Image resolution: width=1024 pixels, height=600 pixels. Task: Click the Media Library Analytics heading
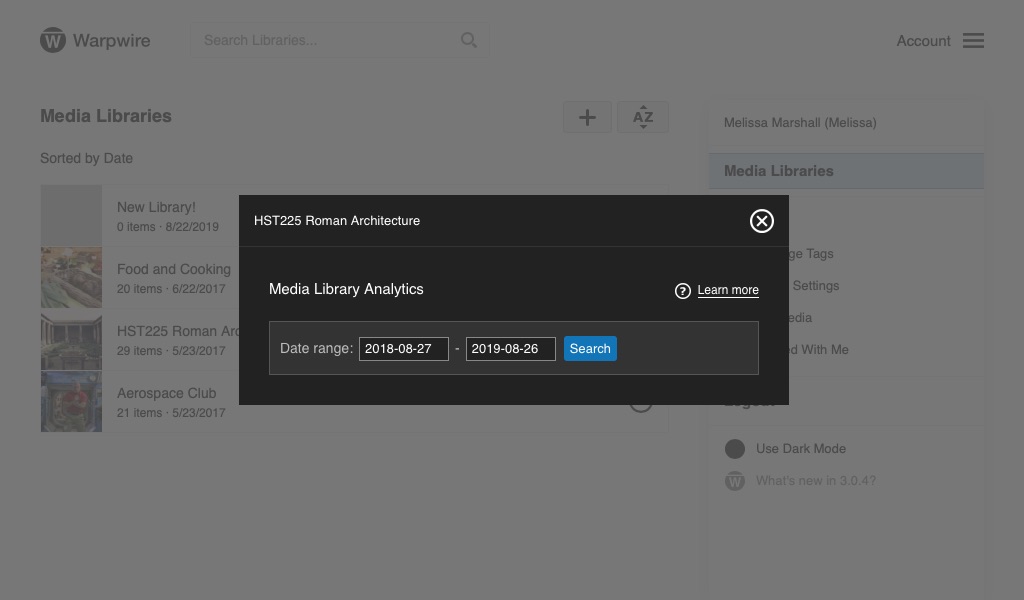pos(346,289)
